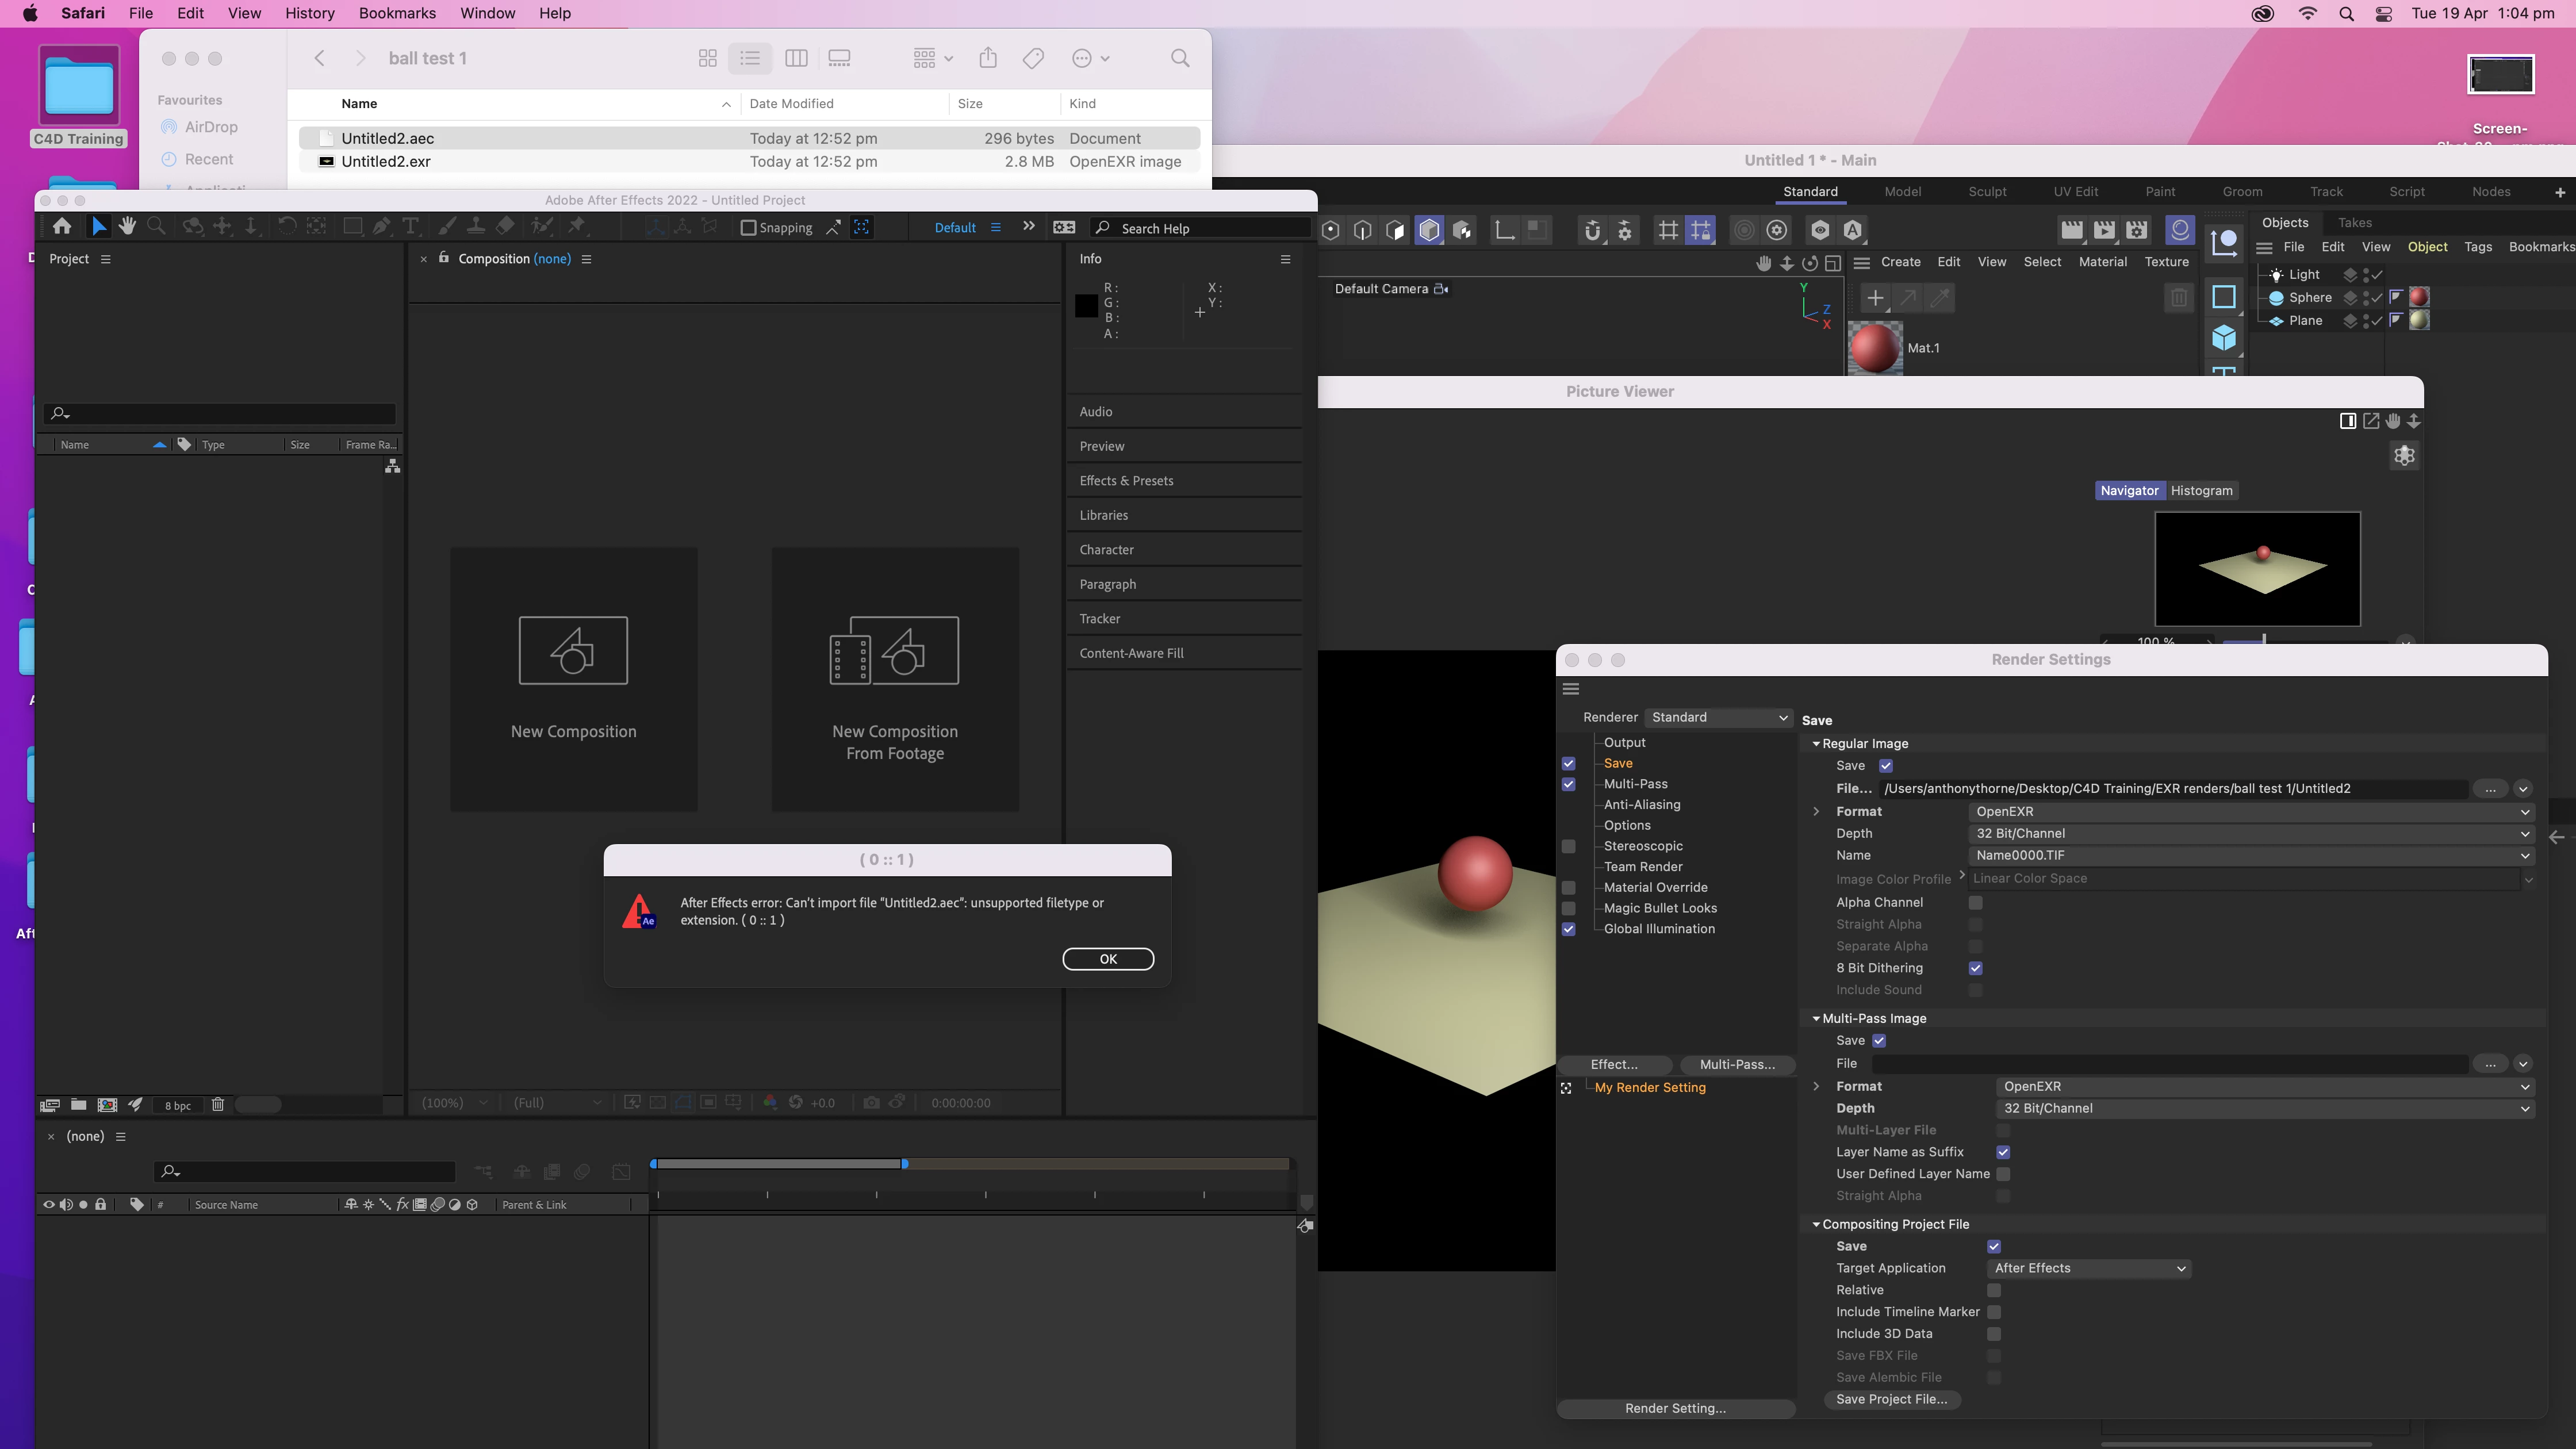
Task: Open the Renderer Standard dropdown
Action: point(1718,717)
